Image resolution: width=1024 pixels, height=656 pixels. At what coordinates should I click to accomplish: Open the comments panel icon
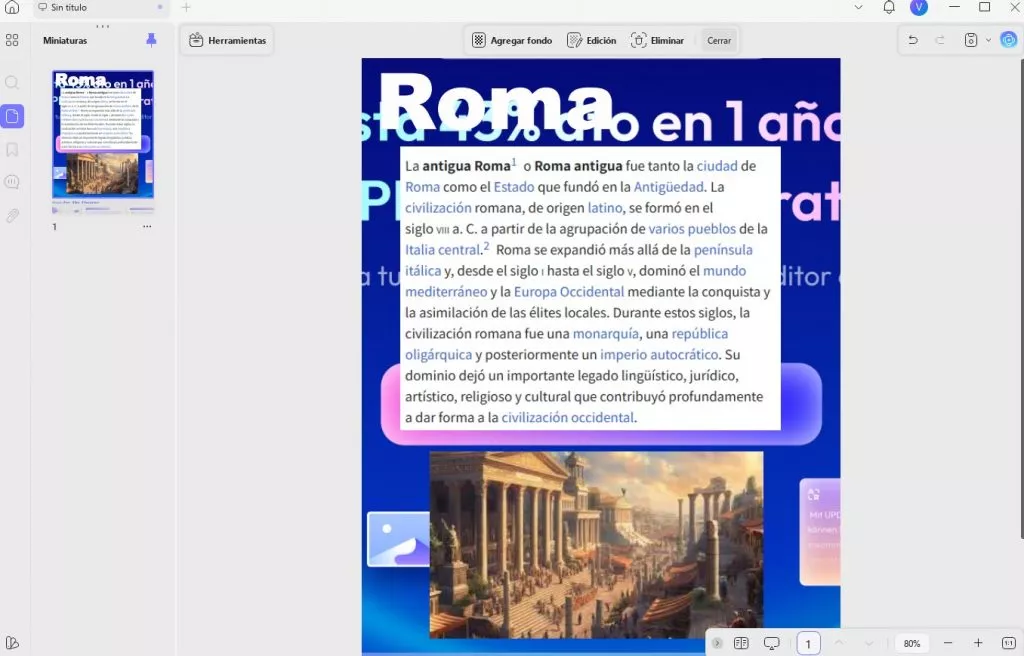tap(12, 182)
